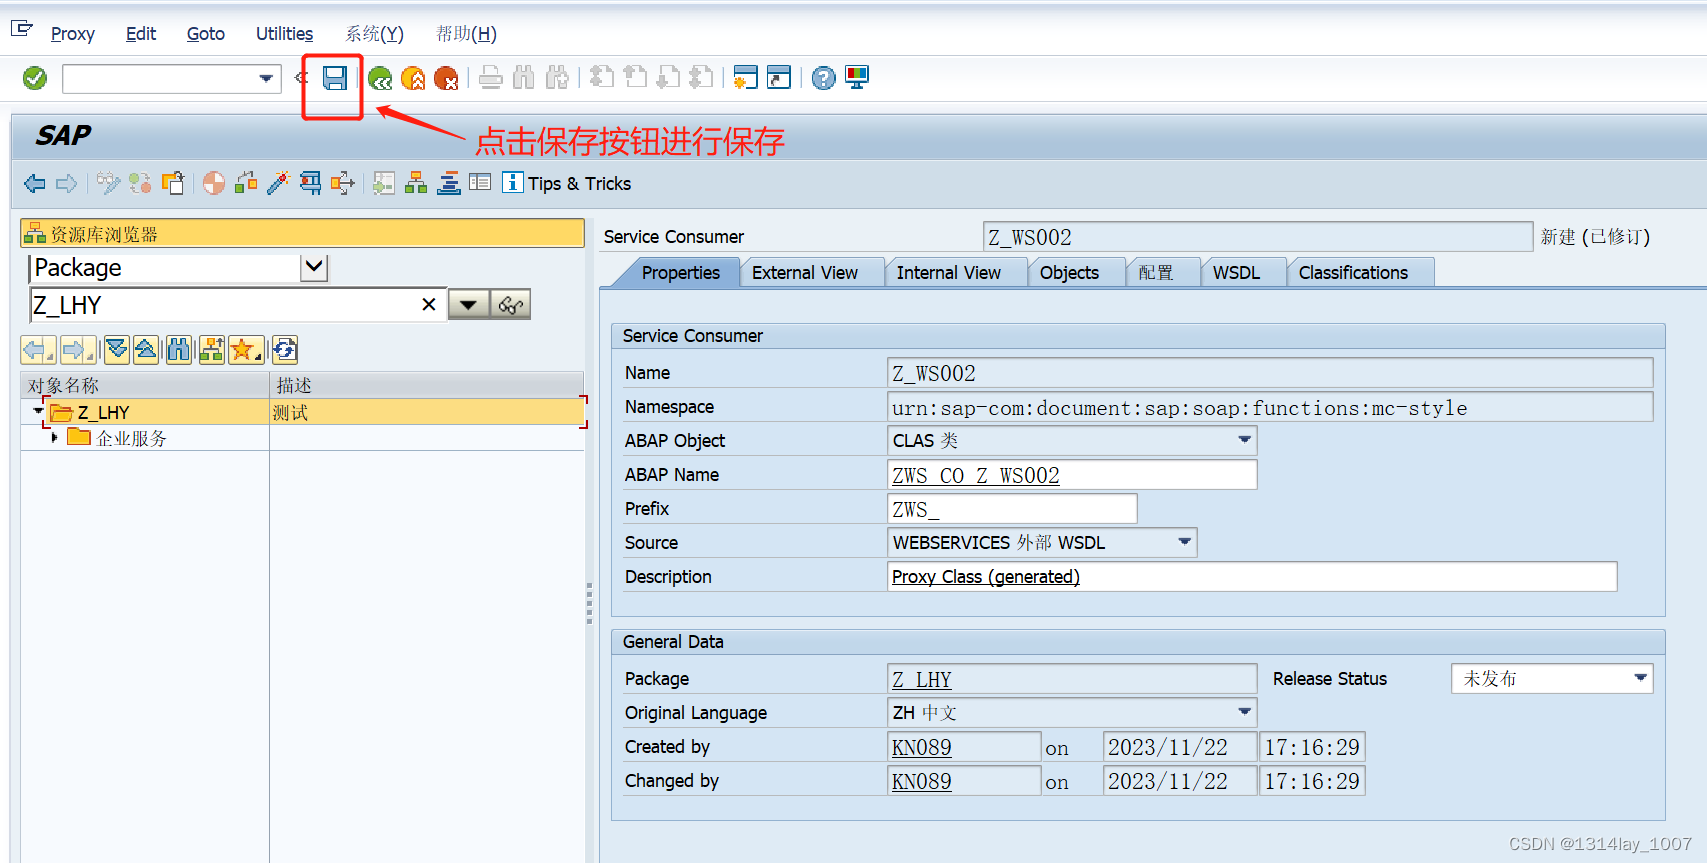Click the Full Screen On/Off toolbar icon
Image resolution: width=1707 pixels, height=863 pixels.
click(480, 183)
